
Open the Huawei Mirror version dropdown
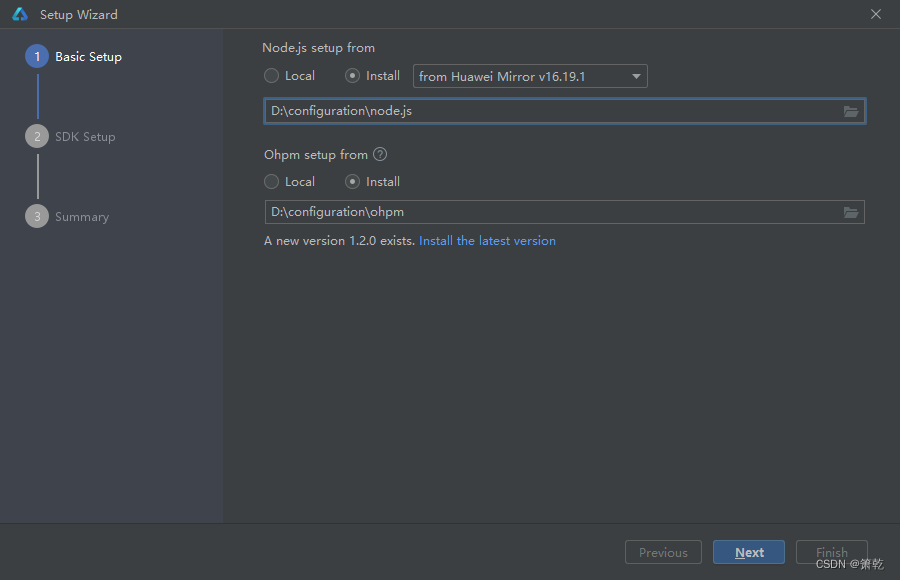click(530, 76)
